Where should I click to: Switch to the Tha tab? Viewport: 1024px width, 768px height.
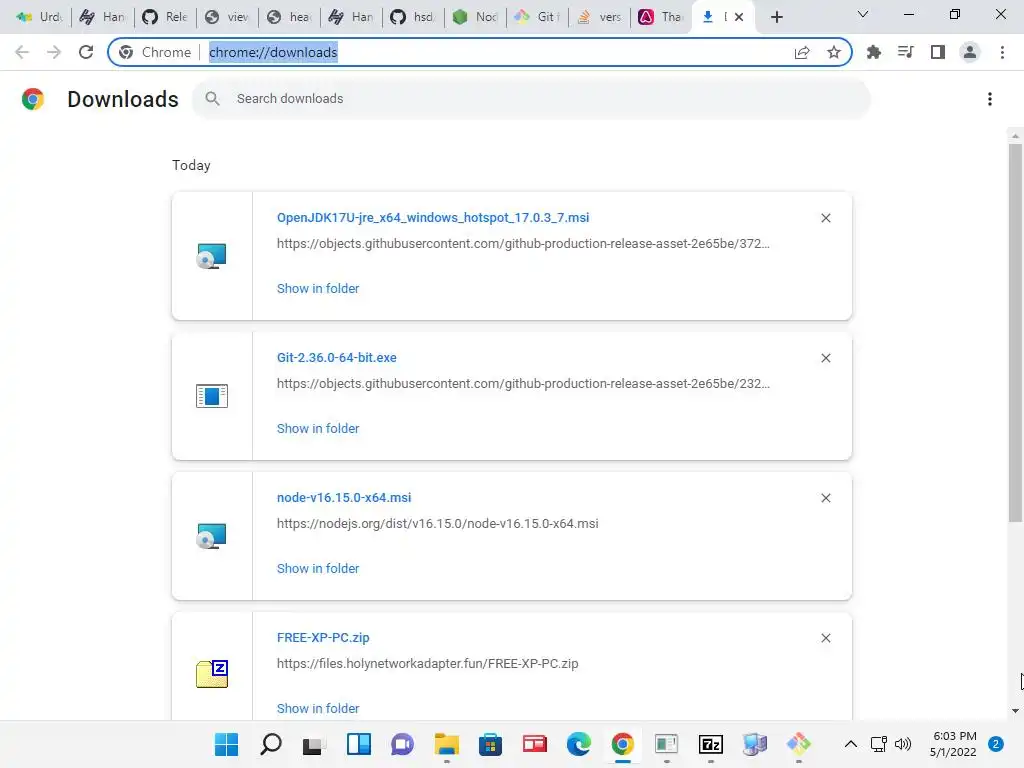[662, 17]
